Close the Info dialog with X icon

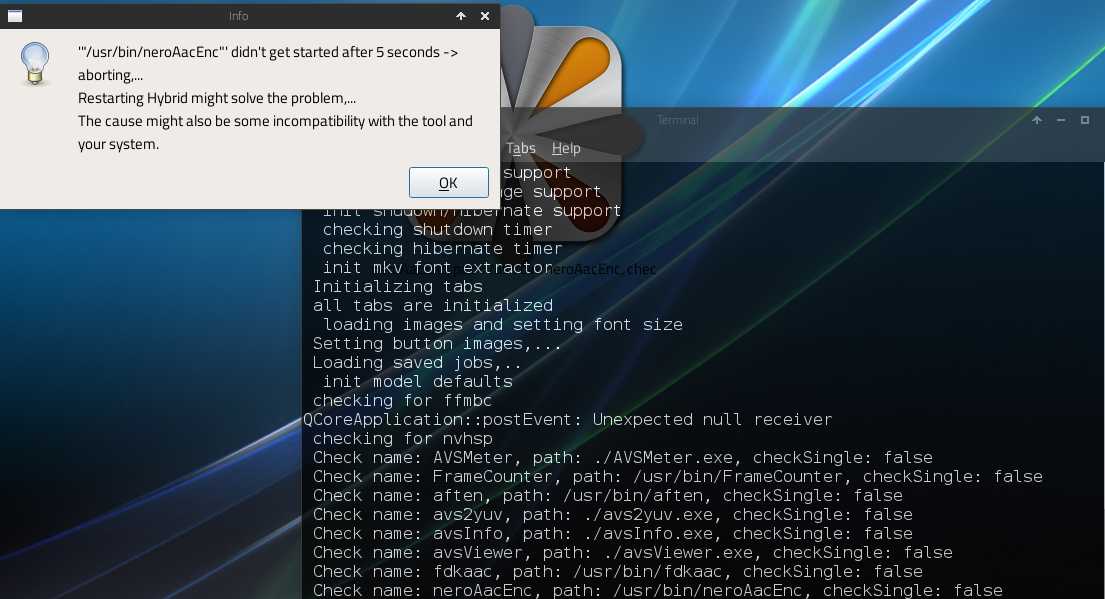(x=485, y=16)
